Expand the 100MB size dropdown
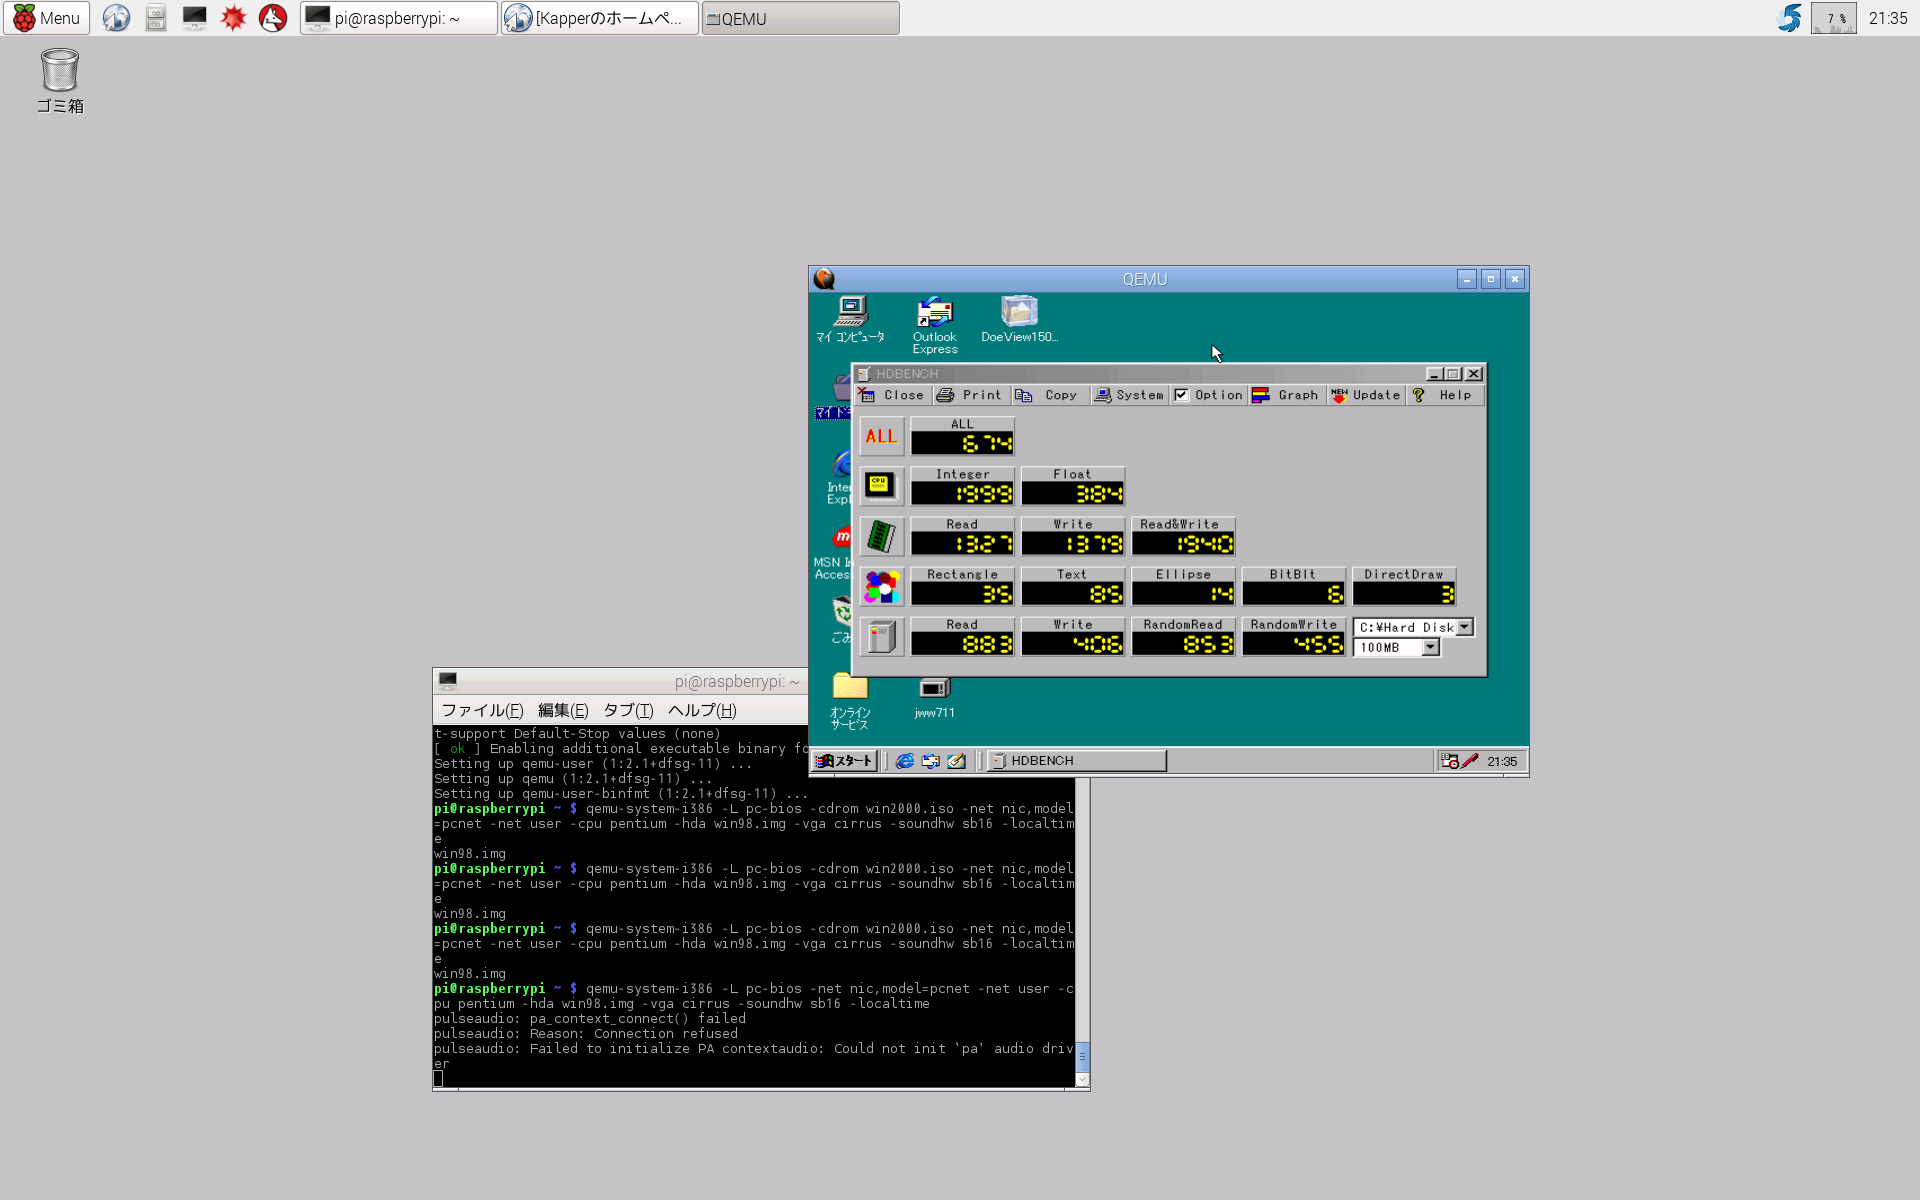 [x=1431, y=647]
